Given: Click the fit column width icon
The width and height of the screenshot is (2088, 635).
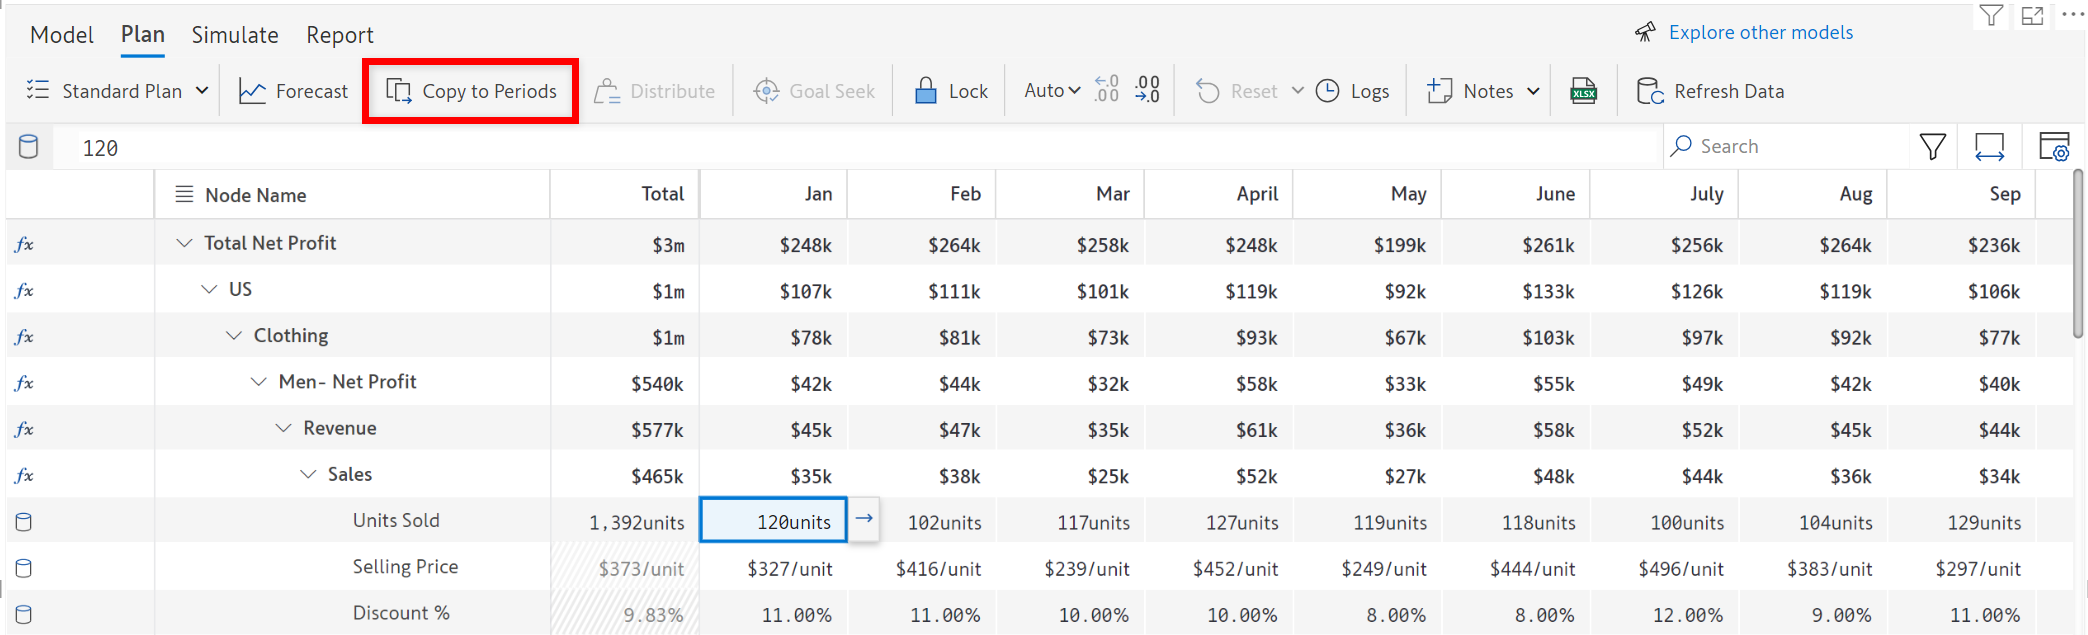Looking at the screenshot, I should pos(1989,147).
